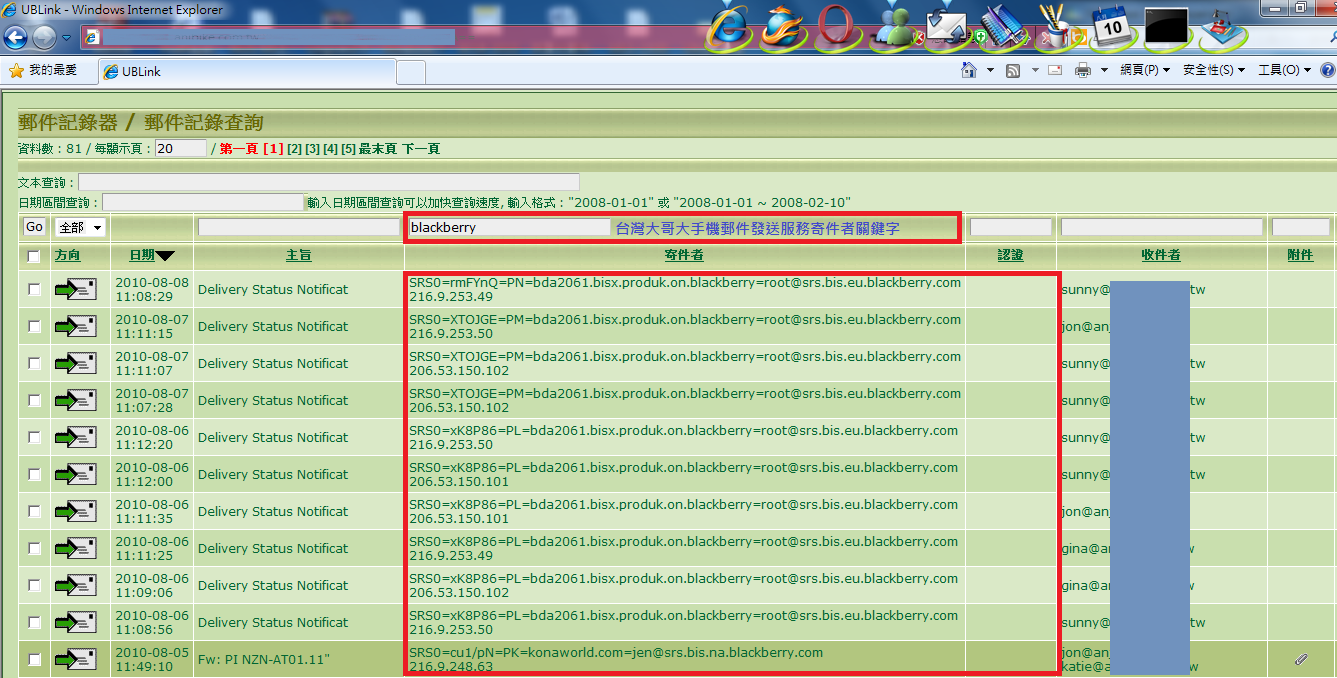Expand the dropdown arrow beside the Home icon
Viewport: 1337px width, 678px height.
click(x=990, y=71)
